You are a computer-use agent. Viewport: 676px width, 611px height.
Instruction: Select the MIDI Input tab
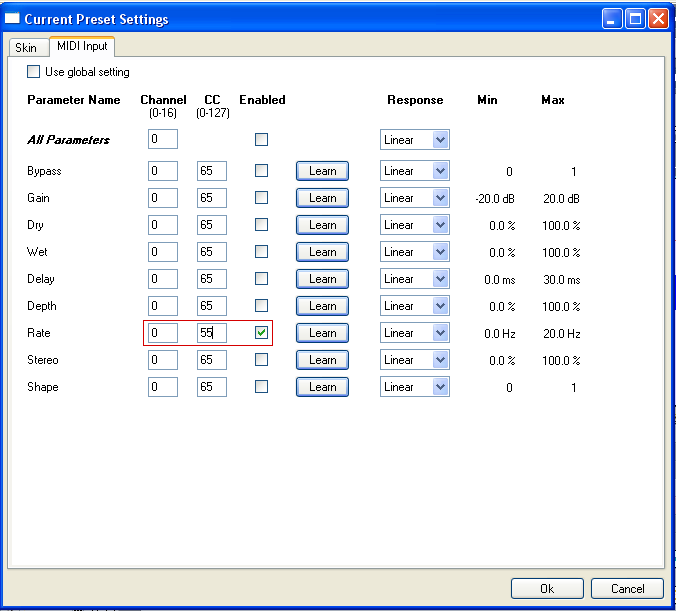(x=82, y=46)
